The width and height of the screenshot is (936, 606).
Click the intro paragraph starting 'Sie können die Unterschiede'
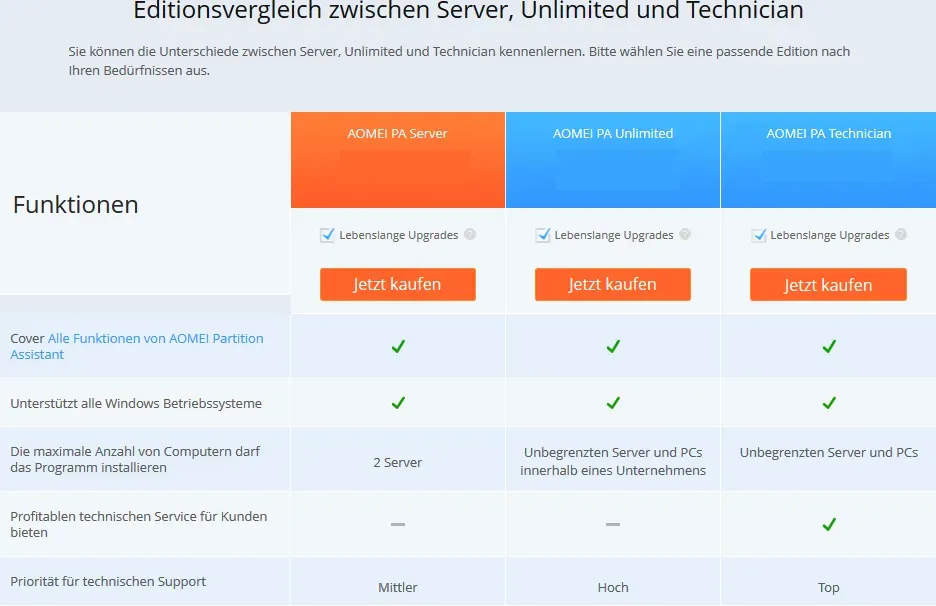click(459, 61)
